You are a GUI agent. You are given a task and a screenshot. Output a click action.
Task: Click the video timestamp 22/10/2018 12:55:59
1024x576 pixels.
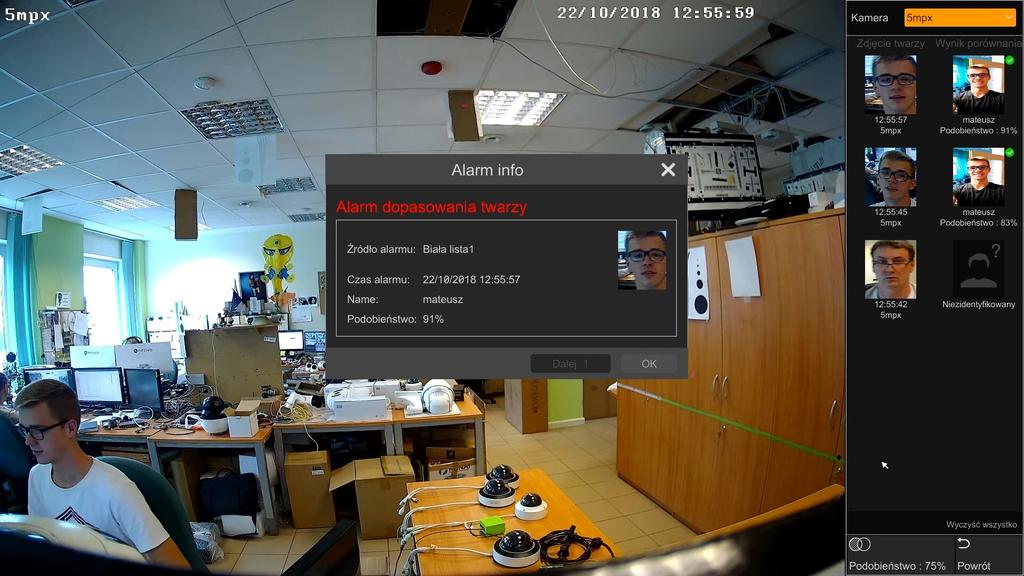656,12
